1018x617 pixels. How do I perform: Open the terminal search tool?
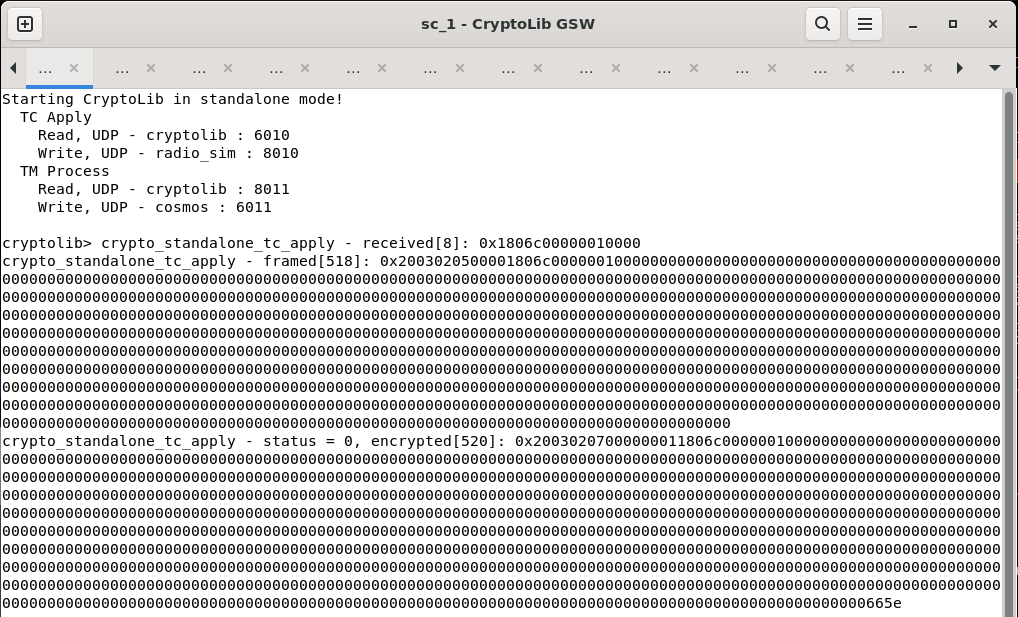pos(823,24)
